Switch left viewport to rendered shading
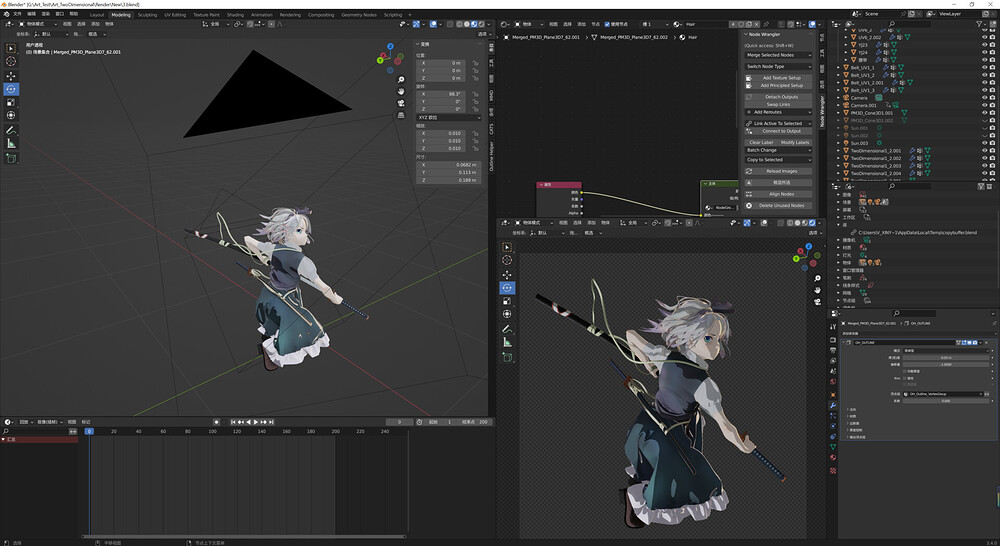 (x=482, y=24)
